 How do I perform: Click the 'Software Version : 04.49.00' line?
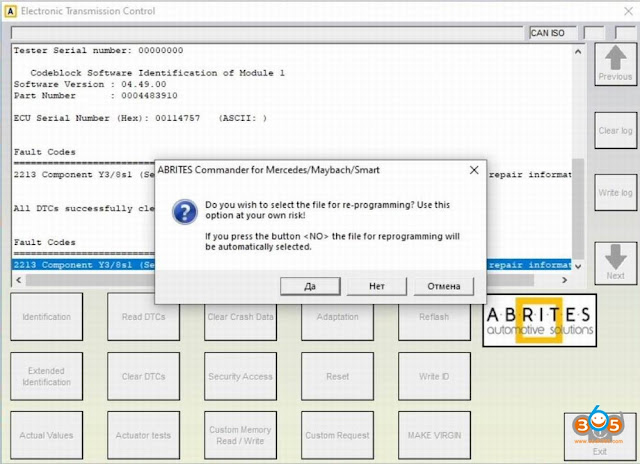click(x=90, y=84)
